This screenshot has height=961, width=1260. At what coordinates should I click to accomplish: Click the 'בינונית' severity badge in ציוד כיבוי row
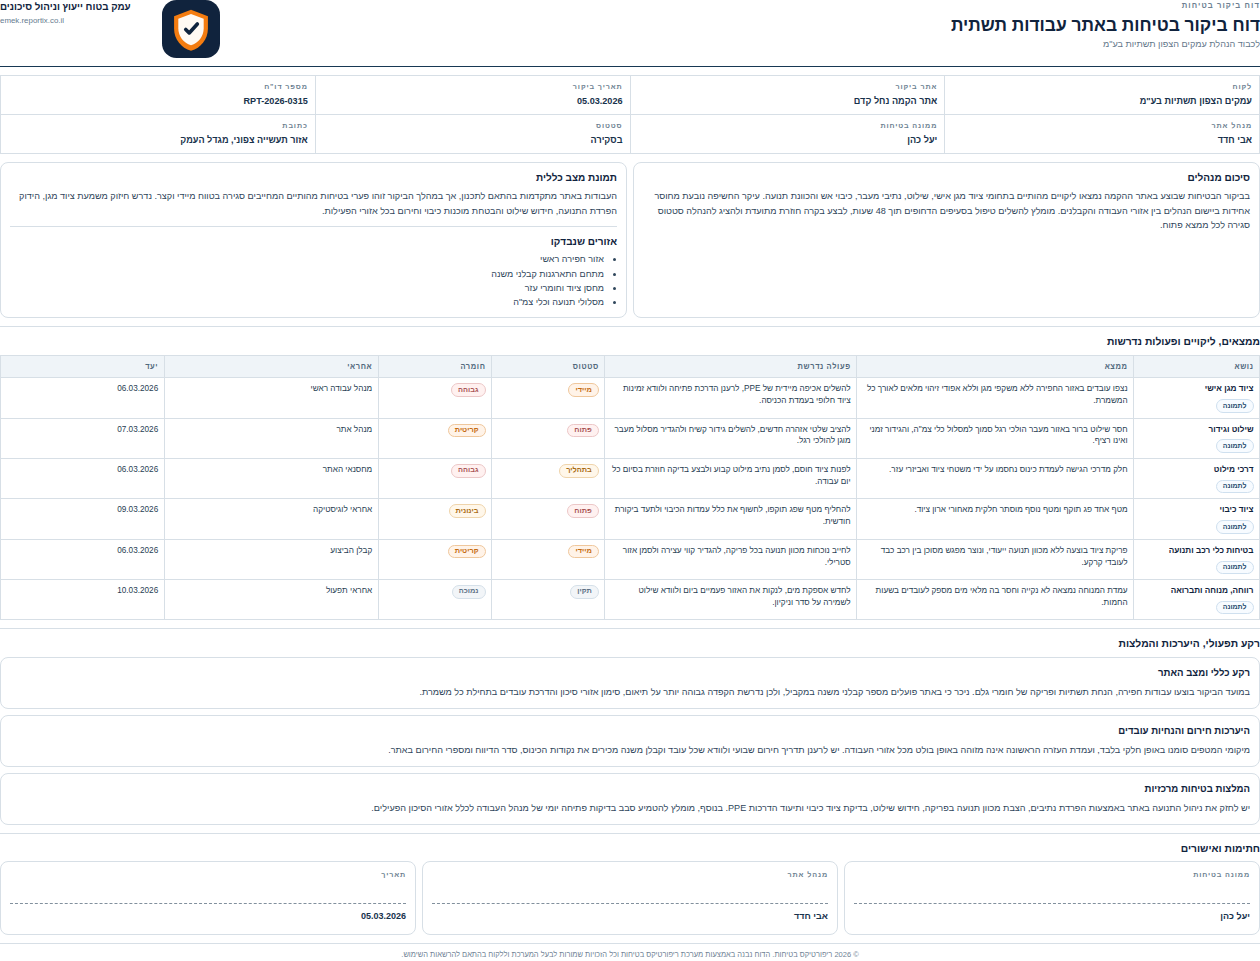pyautogui.click(x=467, y=511)
